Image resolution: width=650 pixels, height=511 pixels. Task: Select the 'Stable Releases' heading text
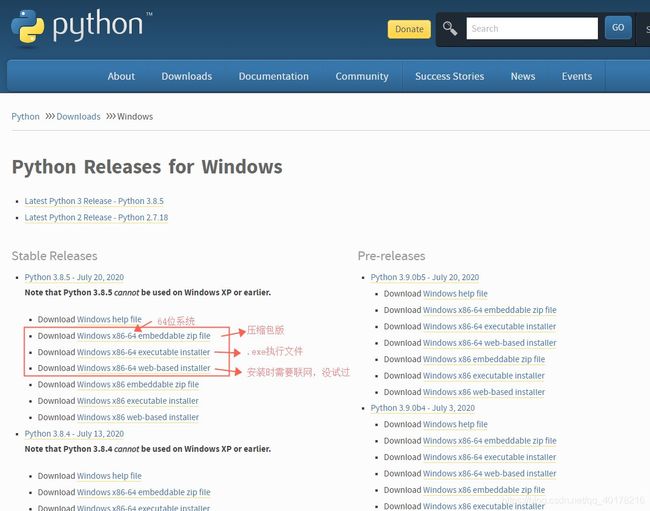point(55,256)
